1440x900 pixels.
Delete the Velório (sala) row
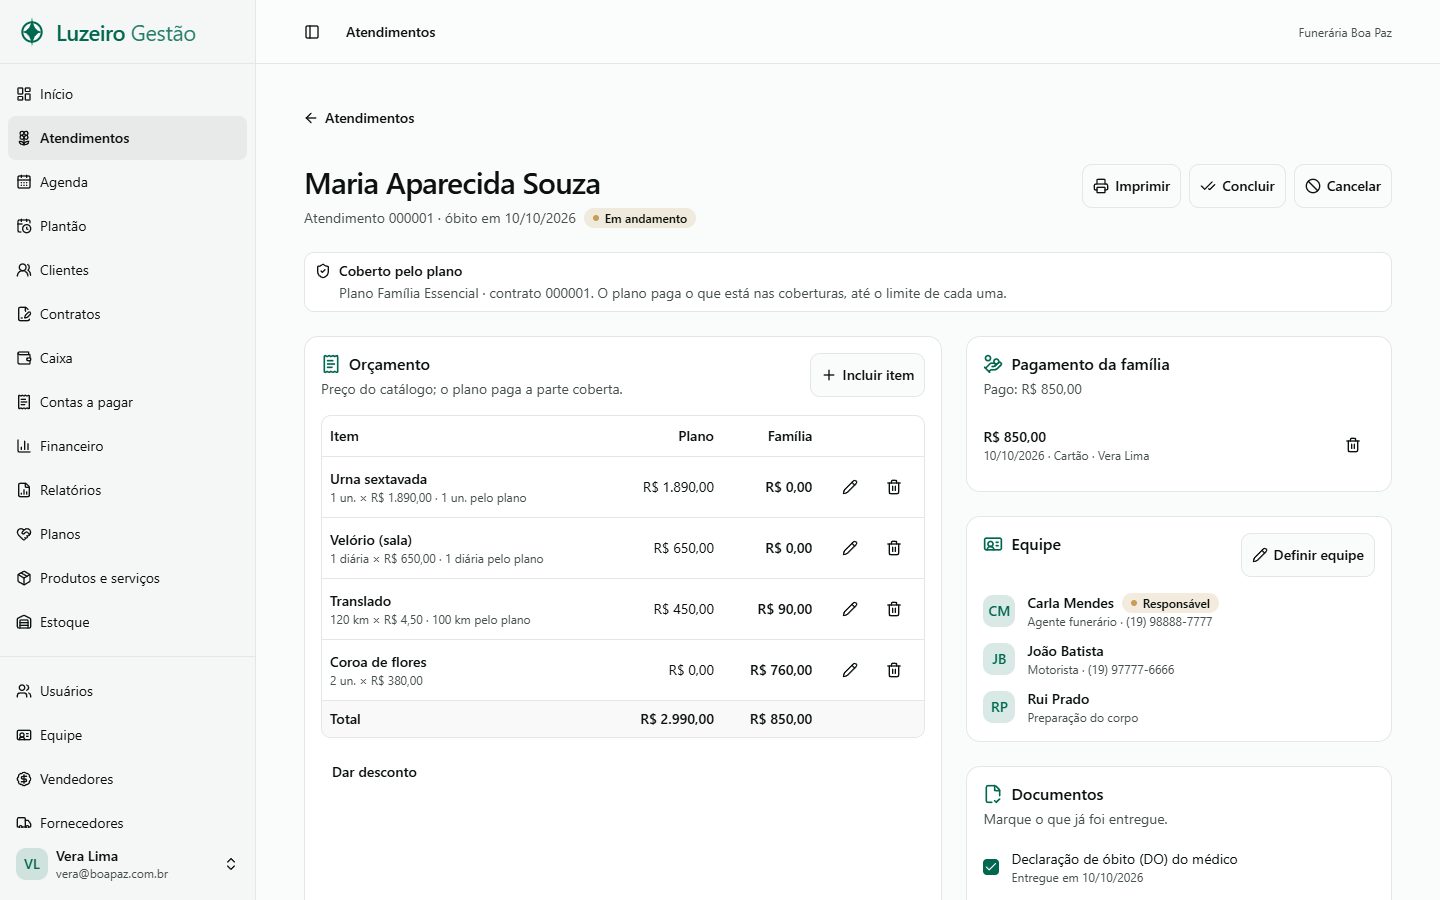tap(894, 548)
